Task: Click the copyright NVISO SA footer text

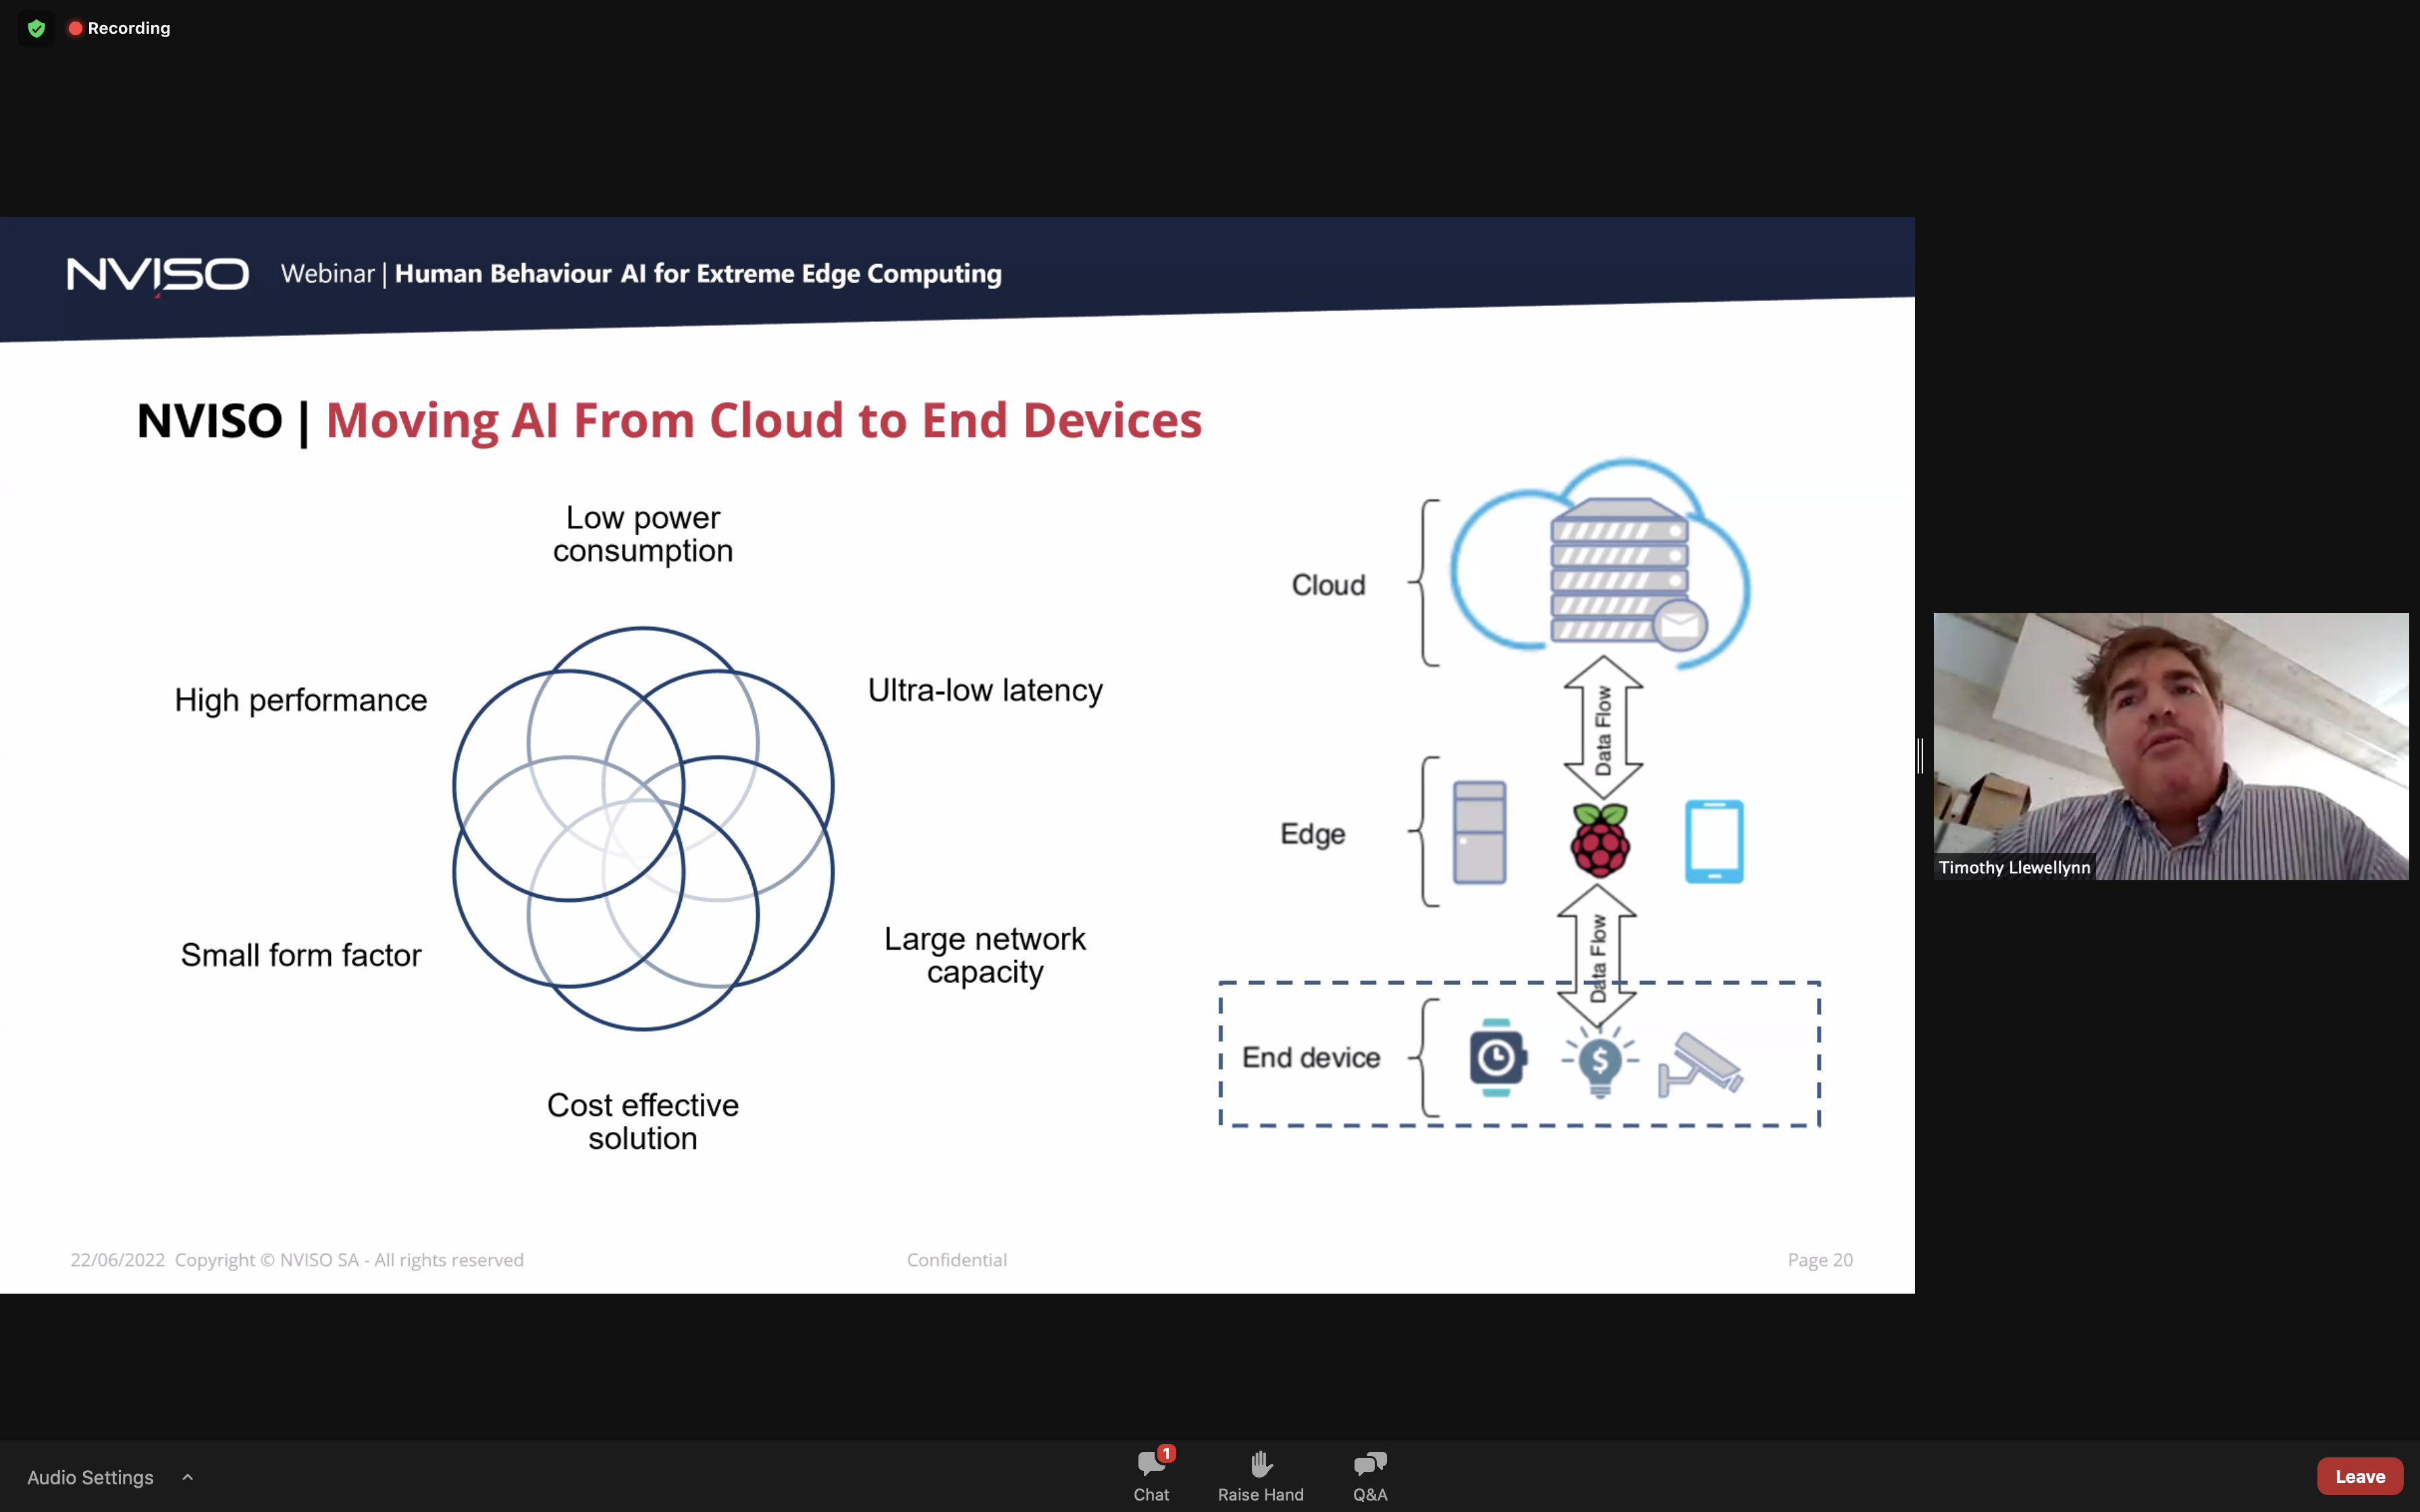Action: [x=349, y=1260]
